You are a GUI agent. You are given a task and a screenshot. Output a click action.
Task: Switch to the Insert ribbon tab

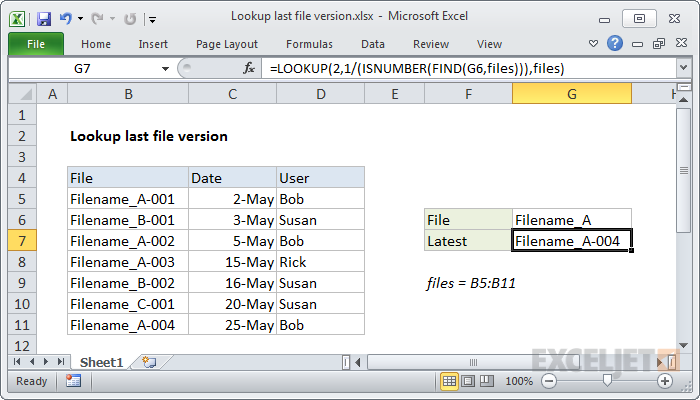pos(153,44)
